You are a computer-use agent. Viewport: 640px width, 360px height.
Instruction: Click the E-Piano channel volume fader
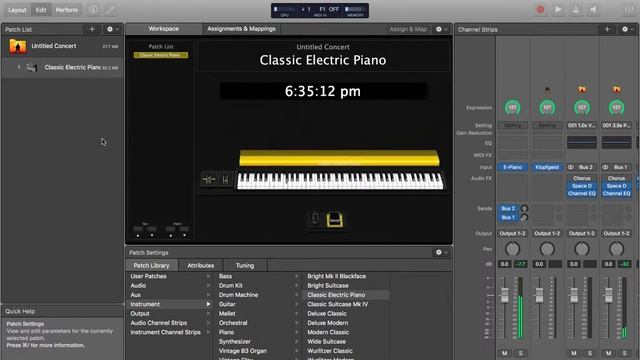coord(504,295)
